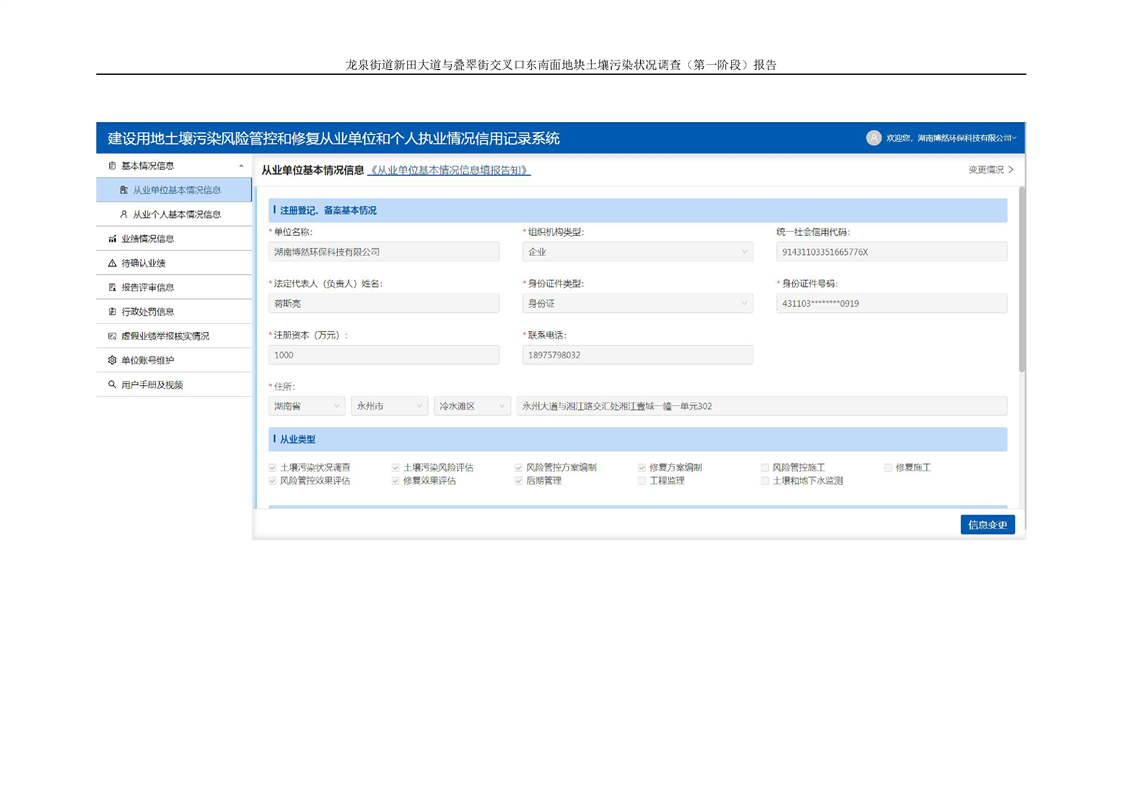Click the 信息变更 button

point(987,525)
